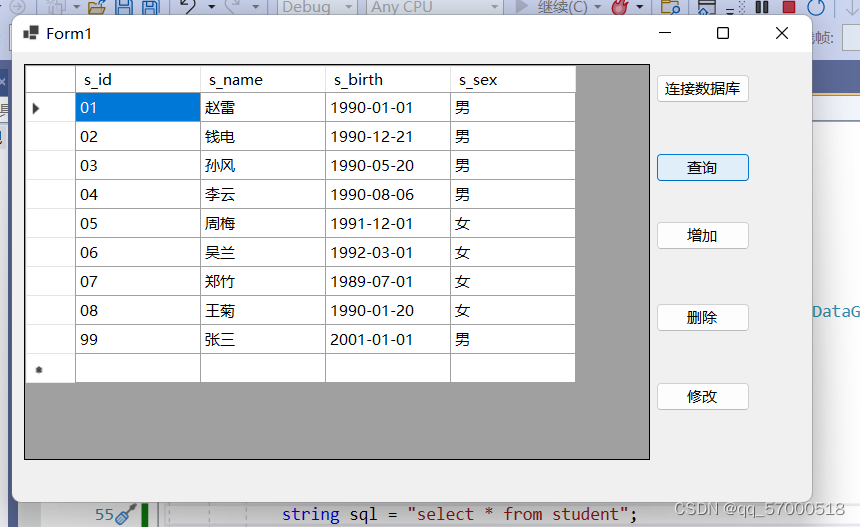Minimize the Form1 window
This screenshot has width=860, height=527.
click(665, 33)
